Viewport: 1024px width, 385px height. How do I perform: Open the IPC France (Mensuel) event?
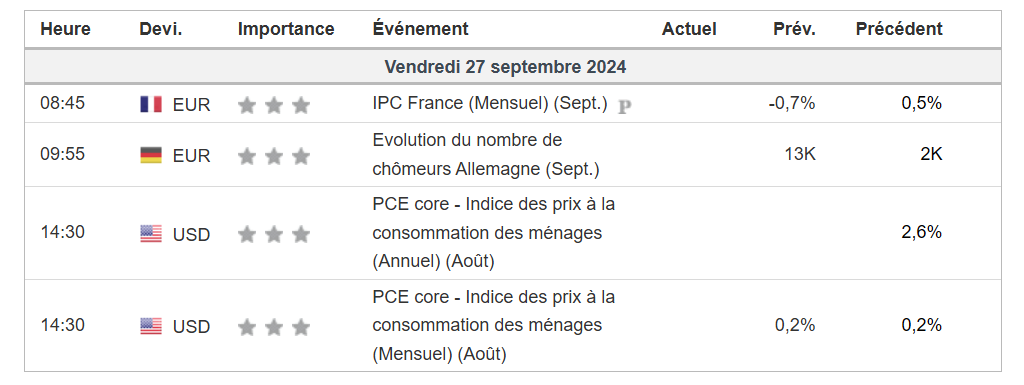point(490,104)
